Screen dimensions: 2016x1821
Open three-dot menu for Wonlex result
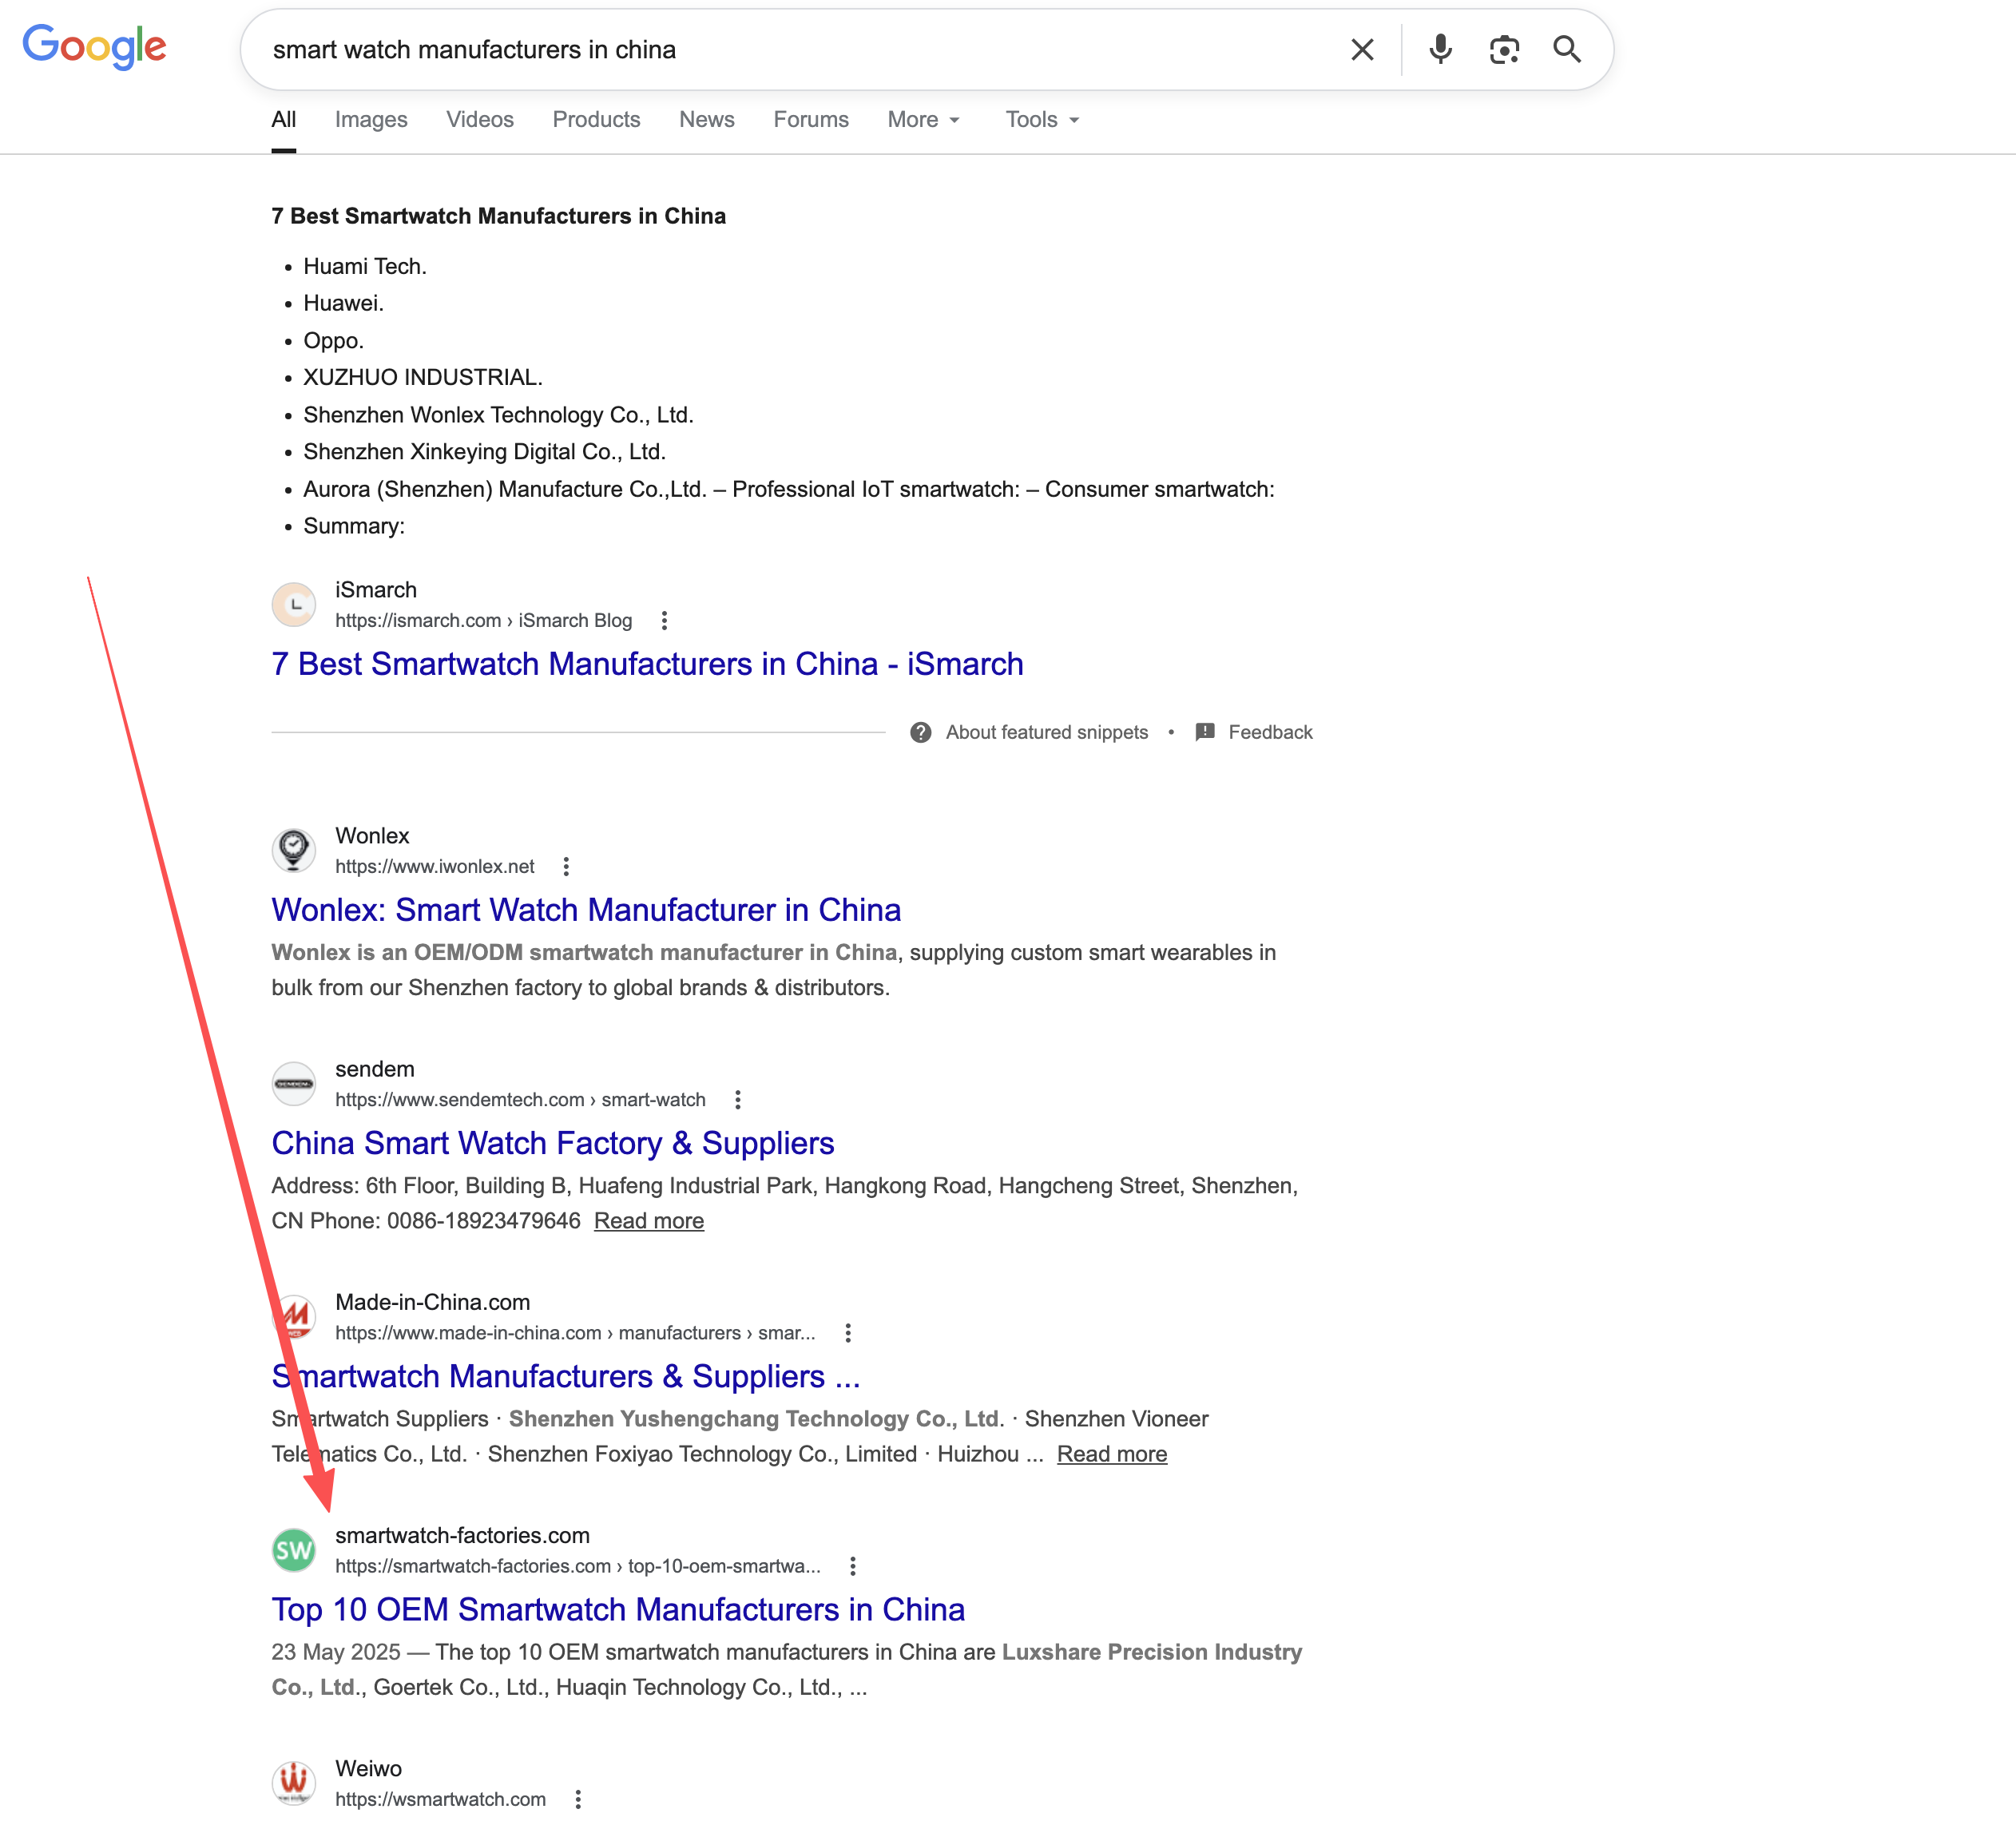[566, 867]
